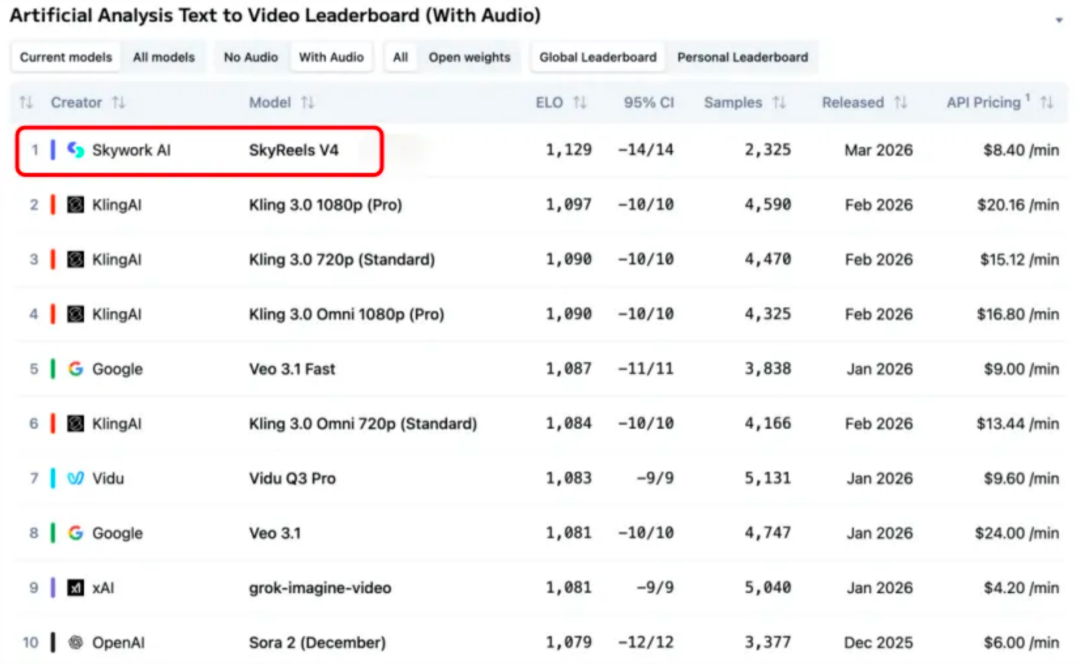
Task: Sort by API Pricing column arrows
Action: 1047,103
